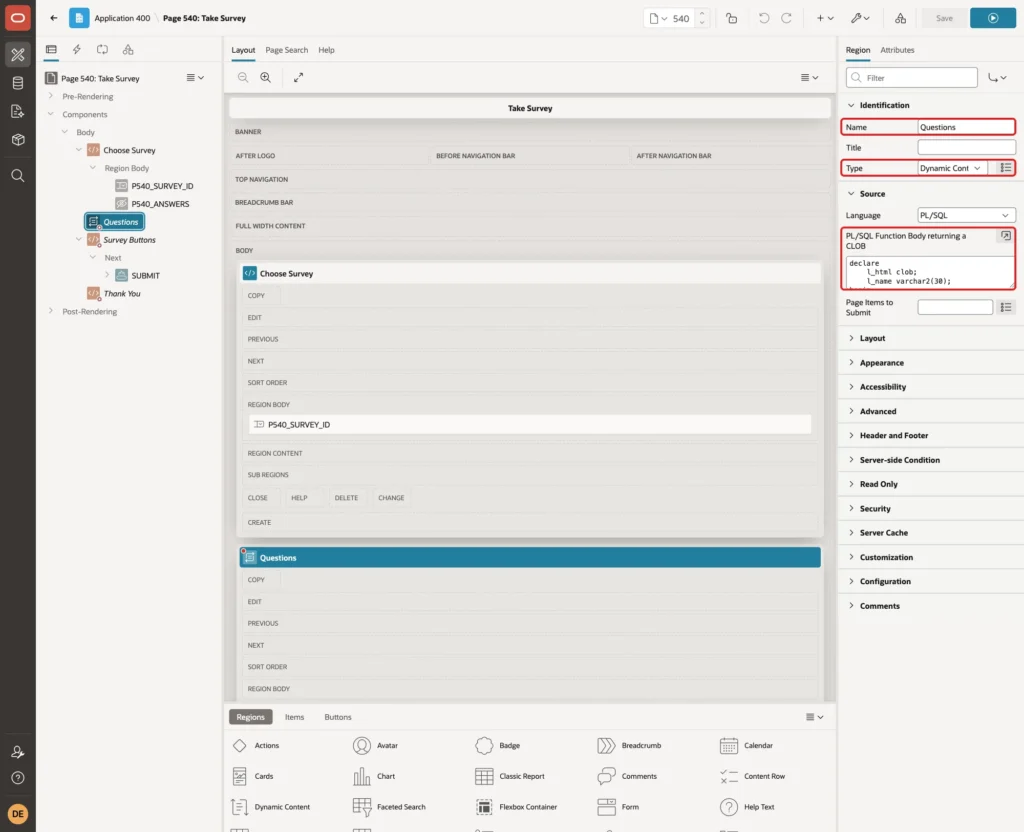Switch to the Page Shared Components tab icon
This screenshot has height=832, width=1024.
point(128,49)
